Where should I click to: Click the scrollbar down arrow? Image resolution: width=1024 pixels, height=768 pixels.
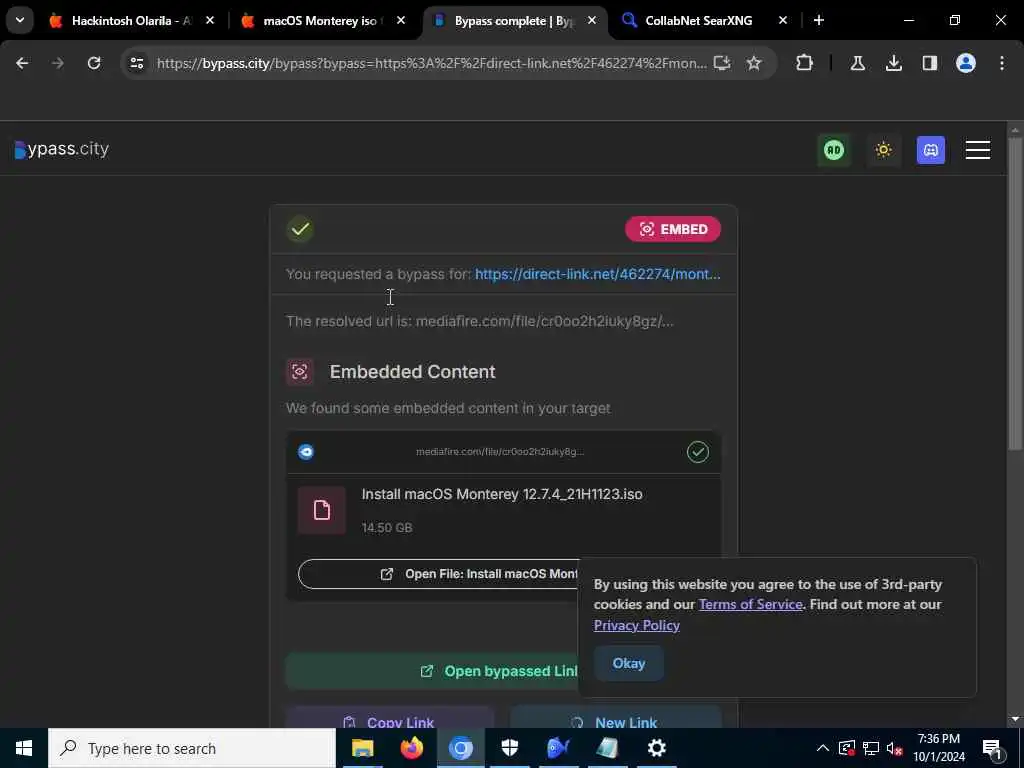click(1015, 720)
